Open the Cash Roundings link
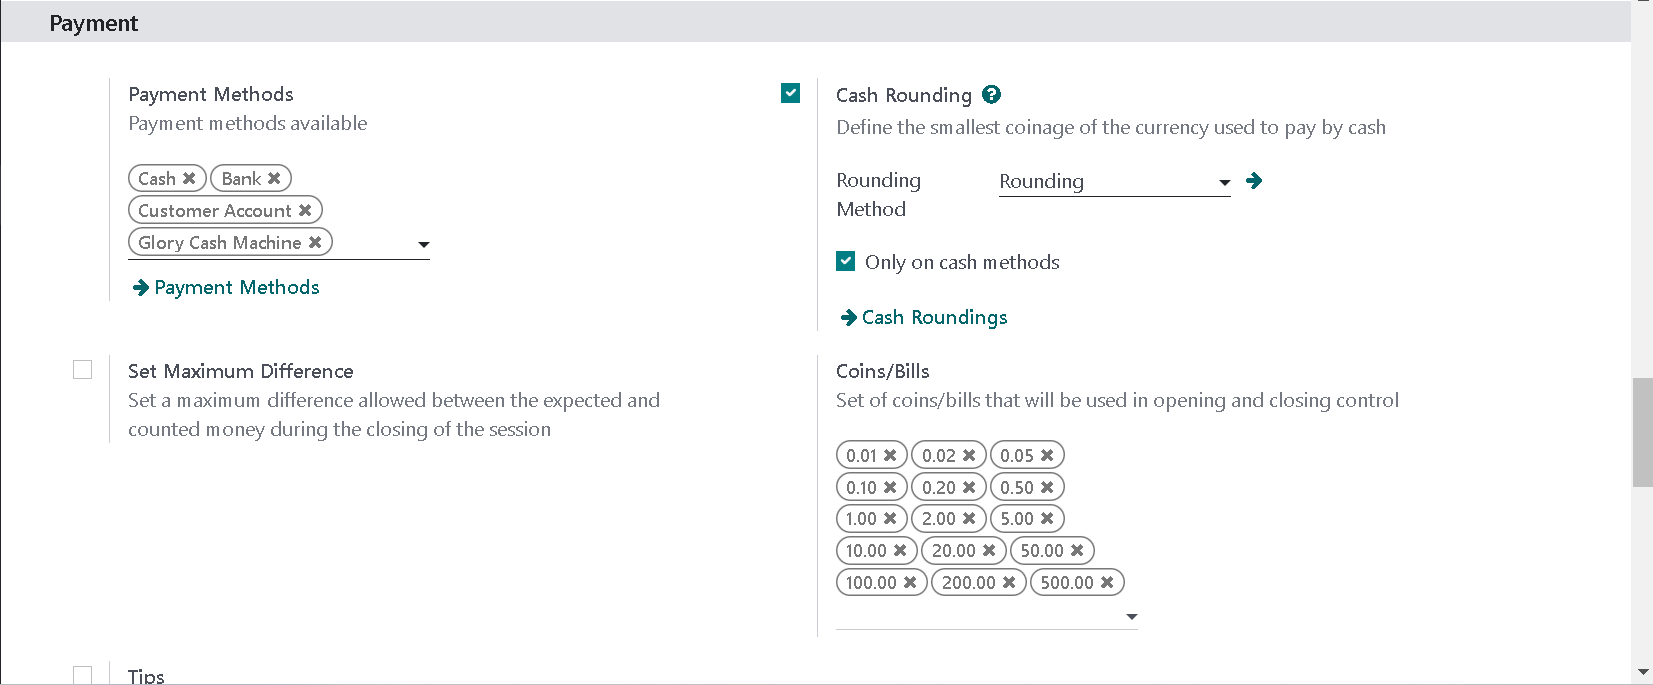The width and height of the screenshot is (1653, 685). [x=924, y=318]
